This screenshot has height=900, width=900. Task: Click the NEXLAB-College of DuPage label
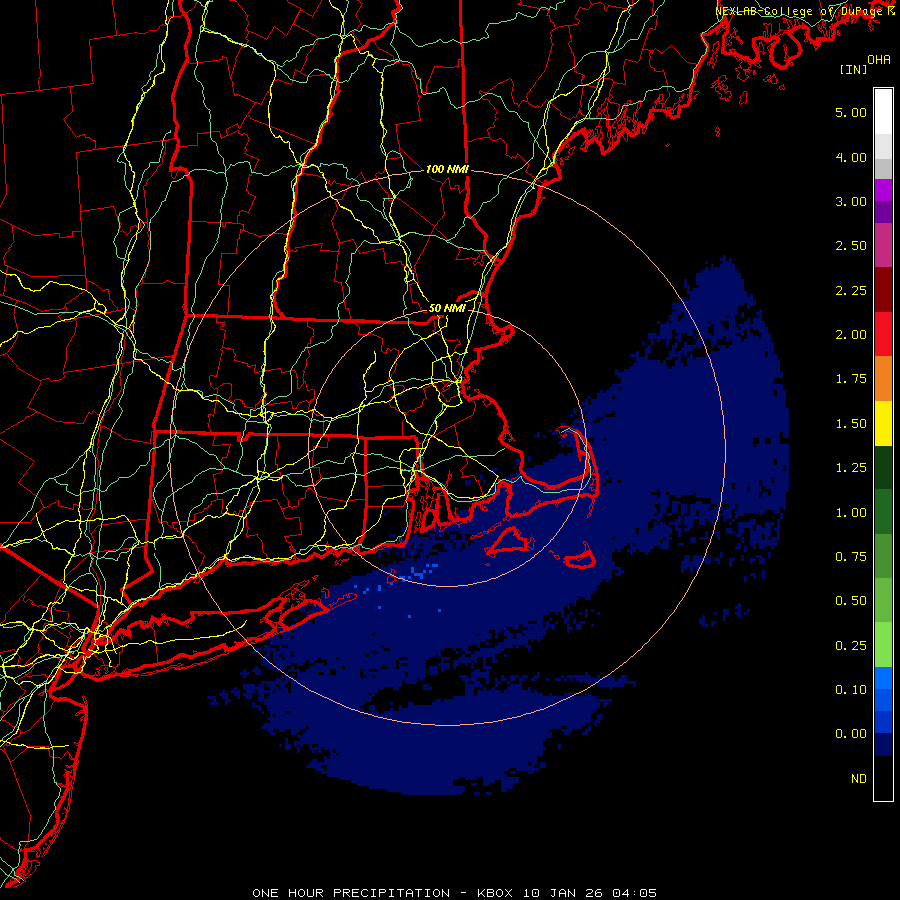(x=800, y=11)
